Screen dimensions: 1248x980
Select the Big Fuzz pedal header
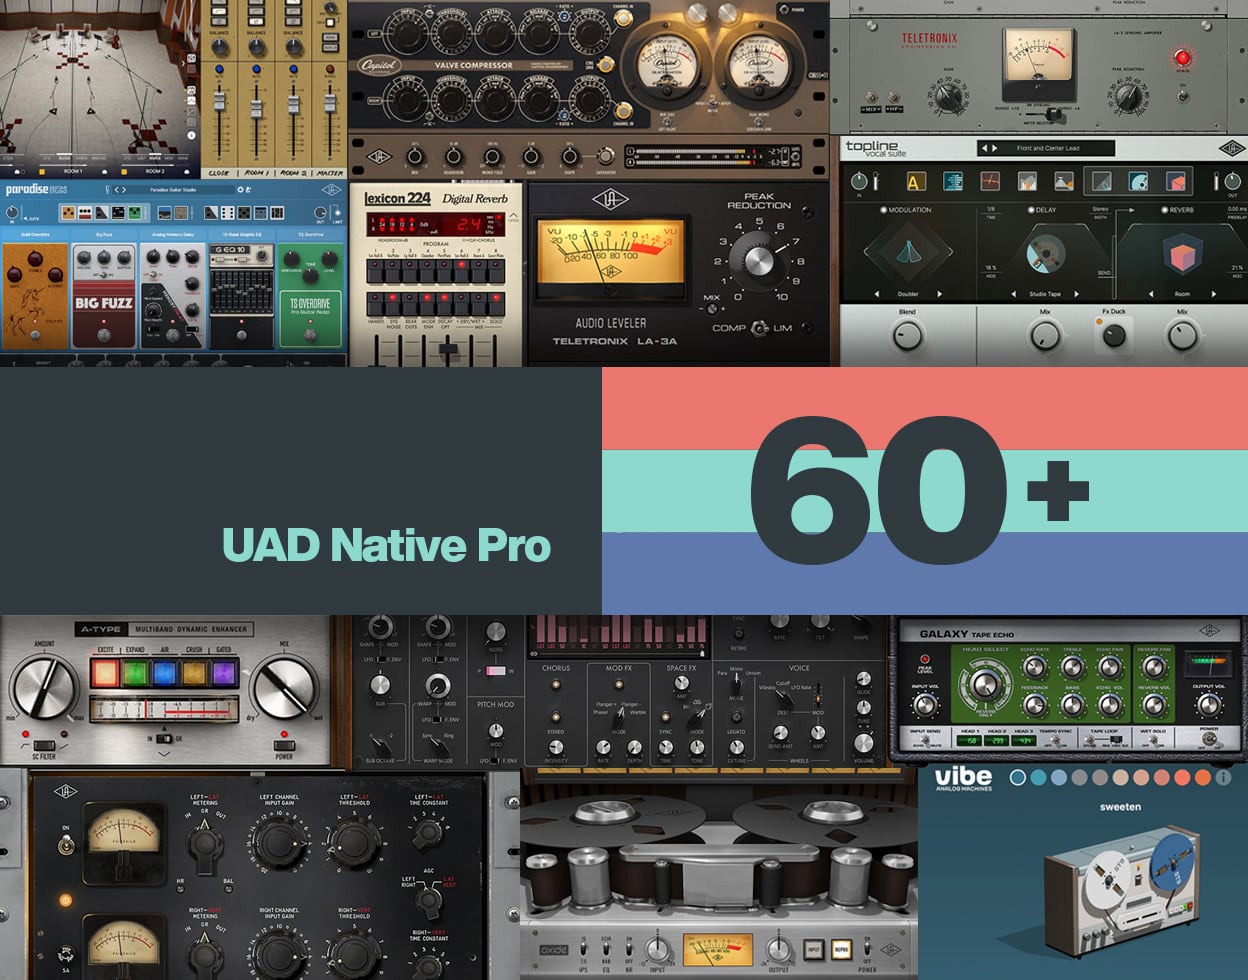[x=104, y=234]
